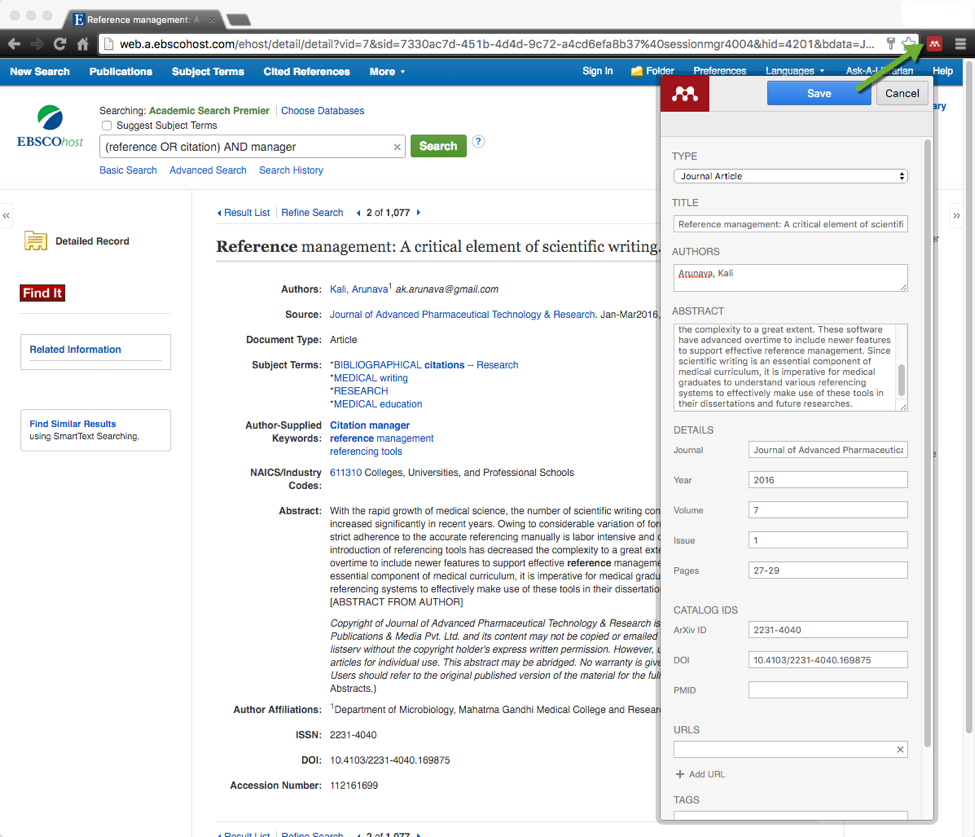
Task: Open the Languages dropdown
Action: [795, 71]
